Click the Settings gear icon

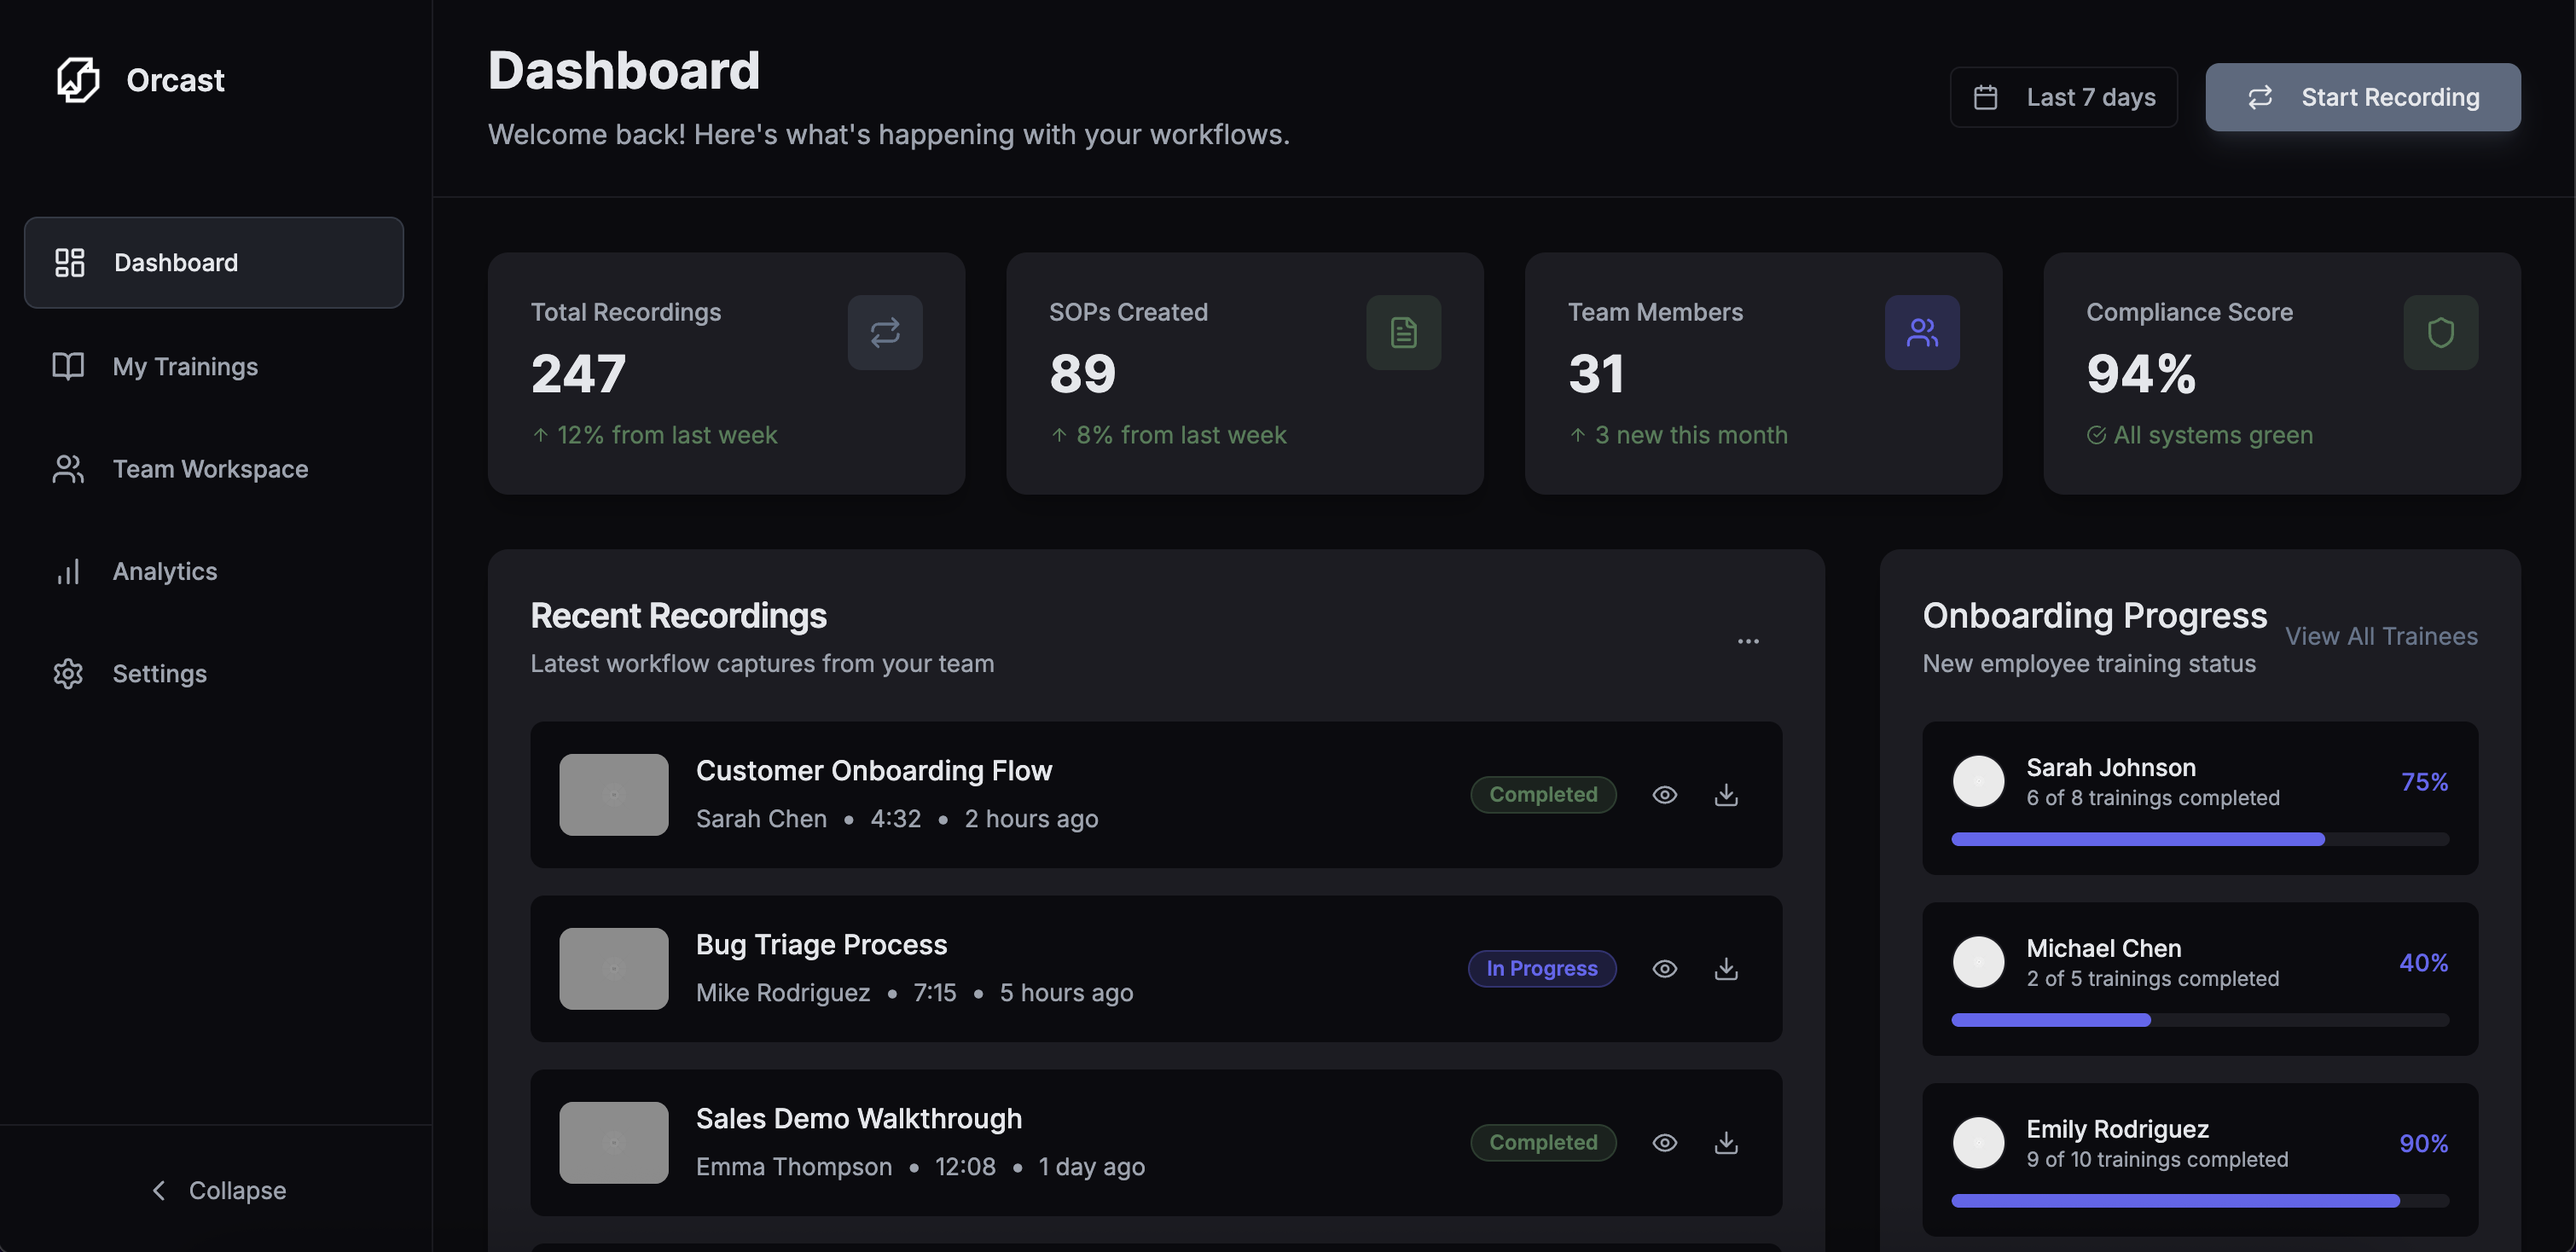pyautogui.click(x=68, y=673)
